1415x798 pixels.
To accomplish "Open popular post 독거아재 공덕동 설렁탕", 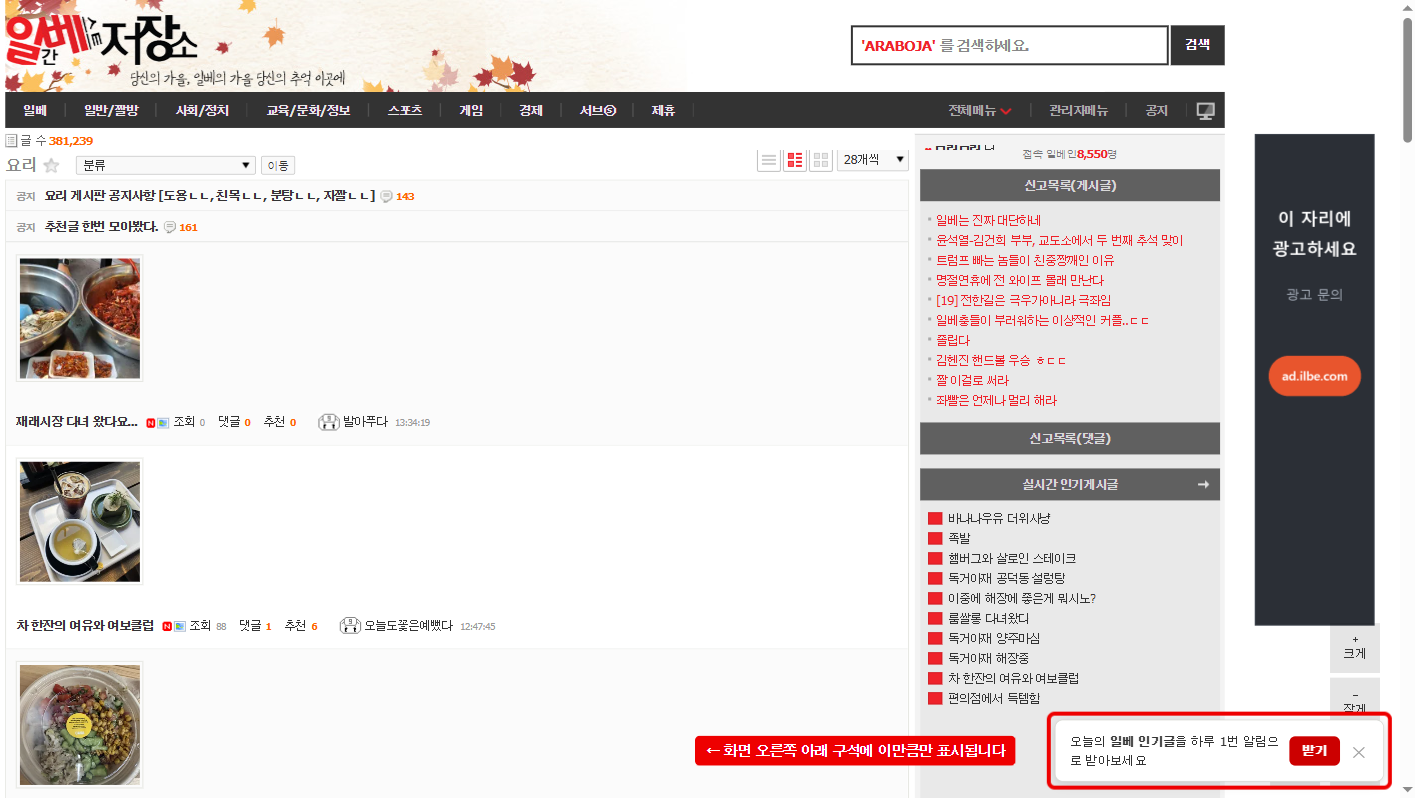I will (1007, 578).
